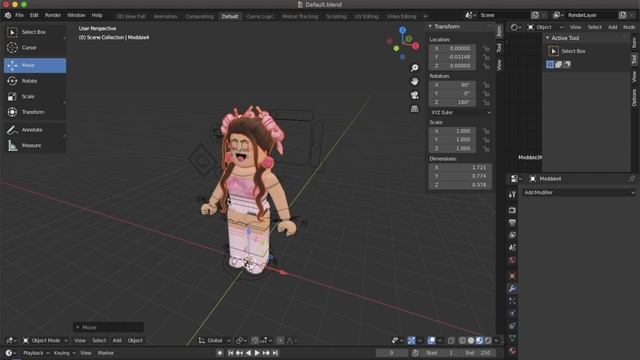Open the Object Mode dropdown

point(45,340)
